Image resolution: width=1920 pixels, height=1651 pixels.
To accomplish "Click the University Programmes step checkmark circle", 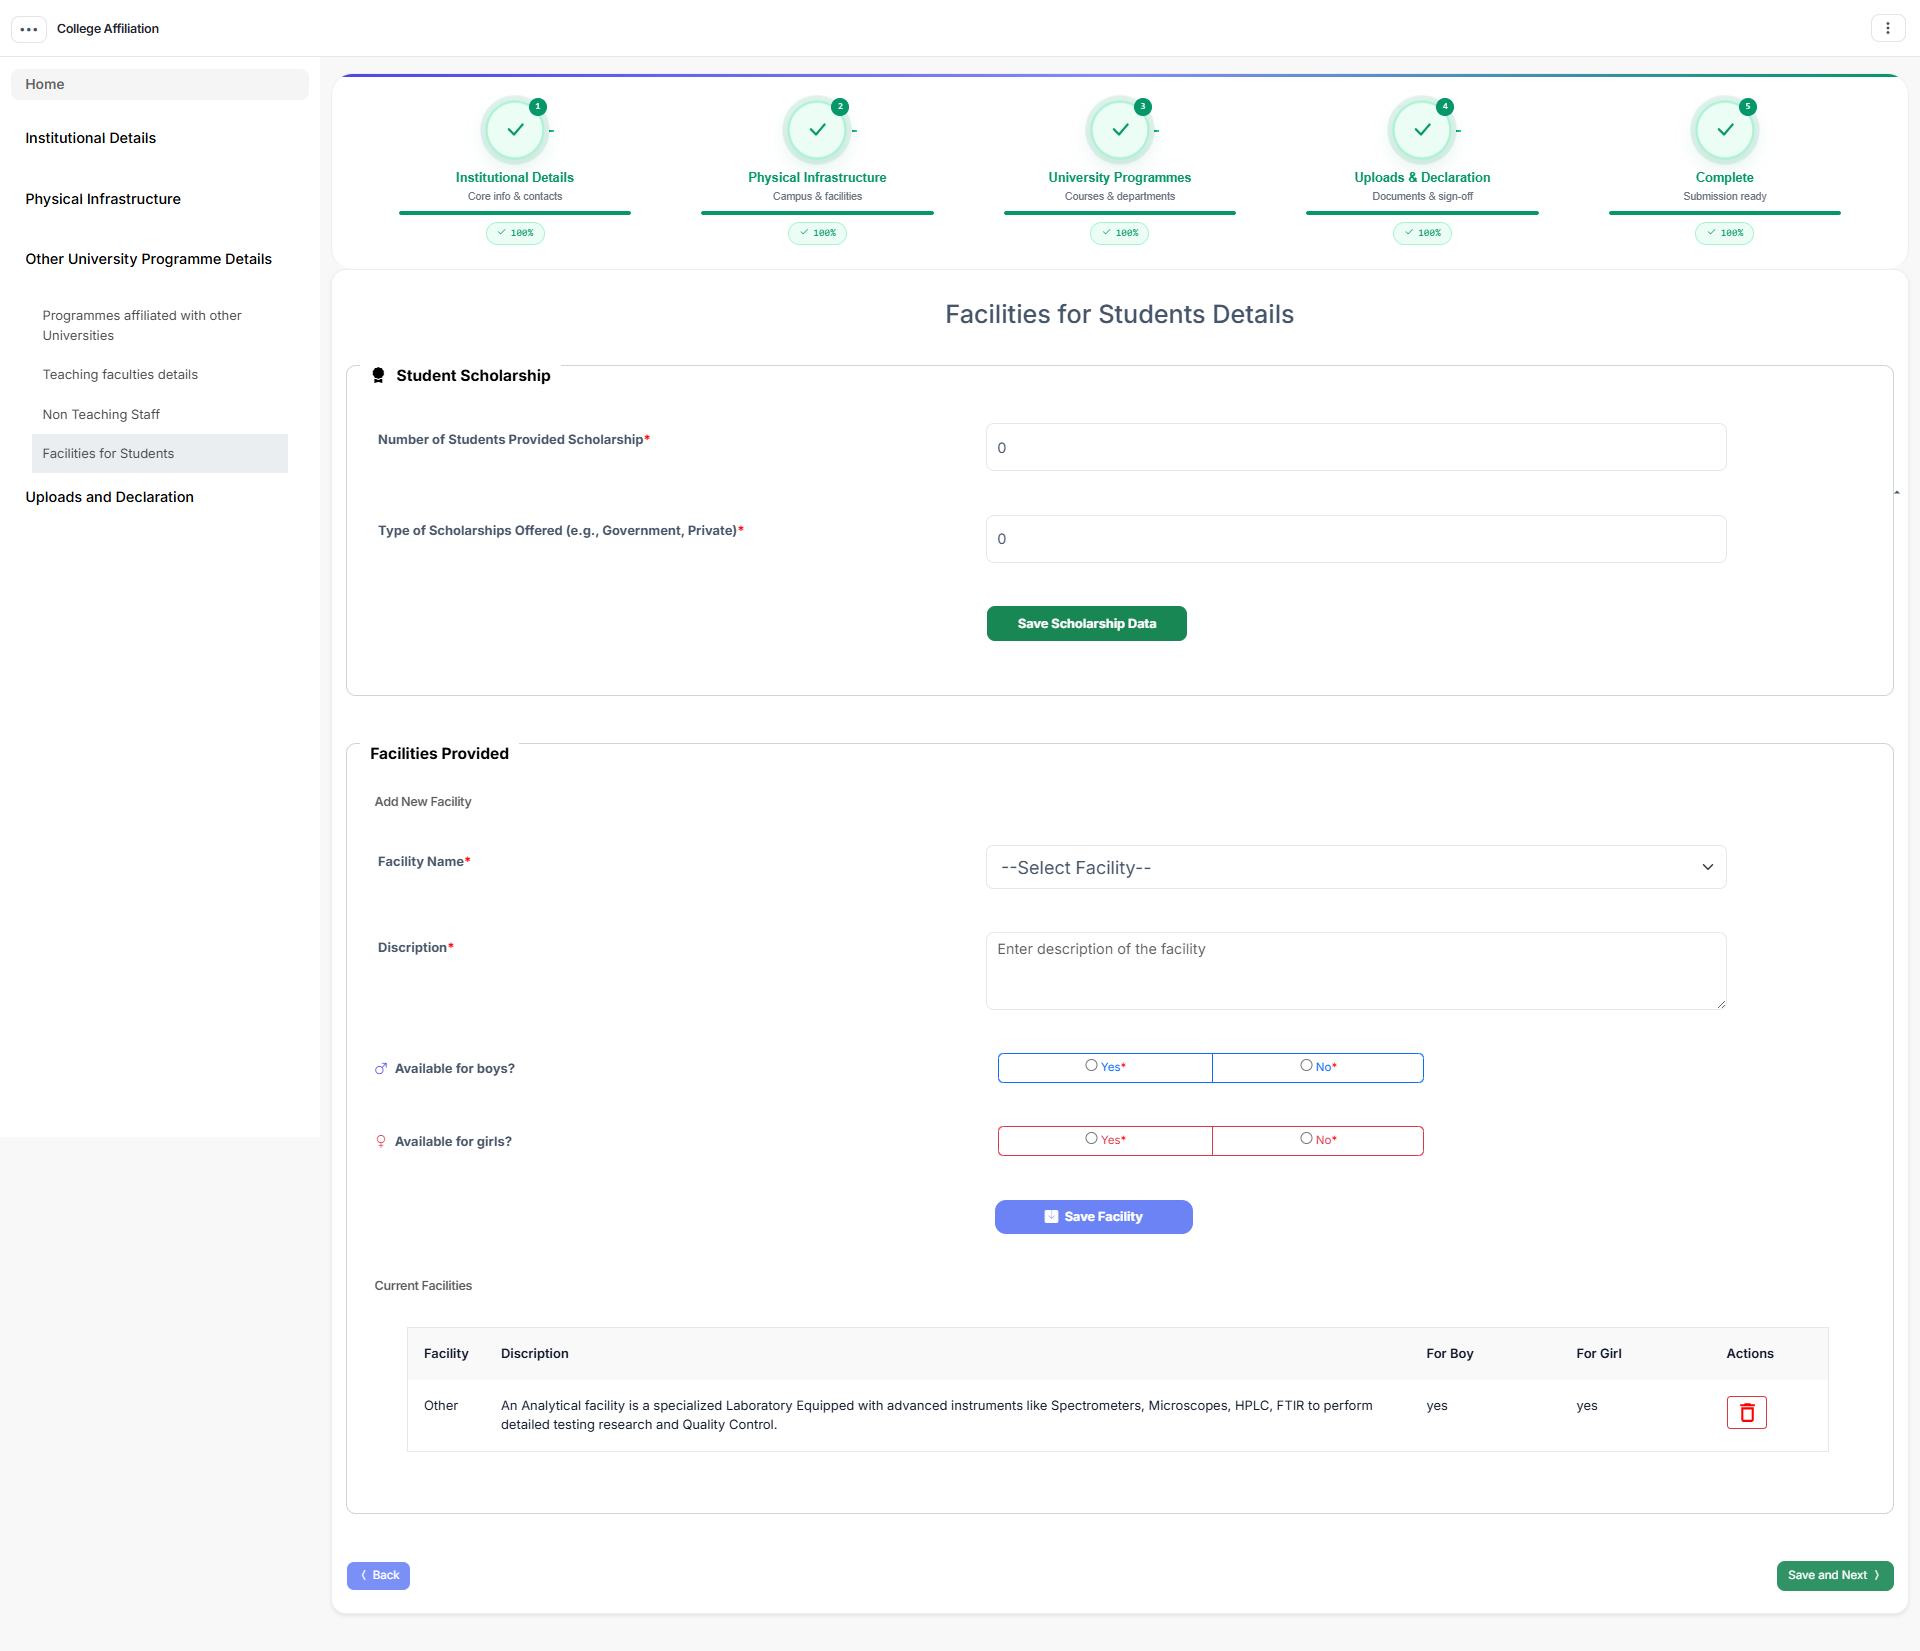I will pyautogui.click(x=1120, y=130).
